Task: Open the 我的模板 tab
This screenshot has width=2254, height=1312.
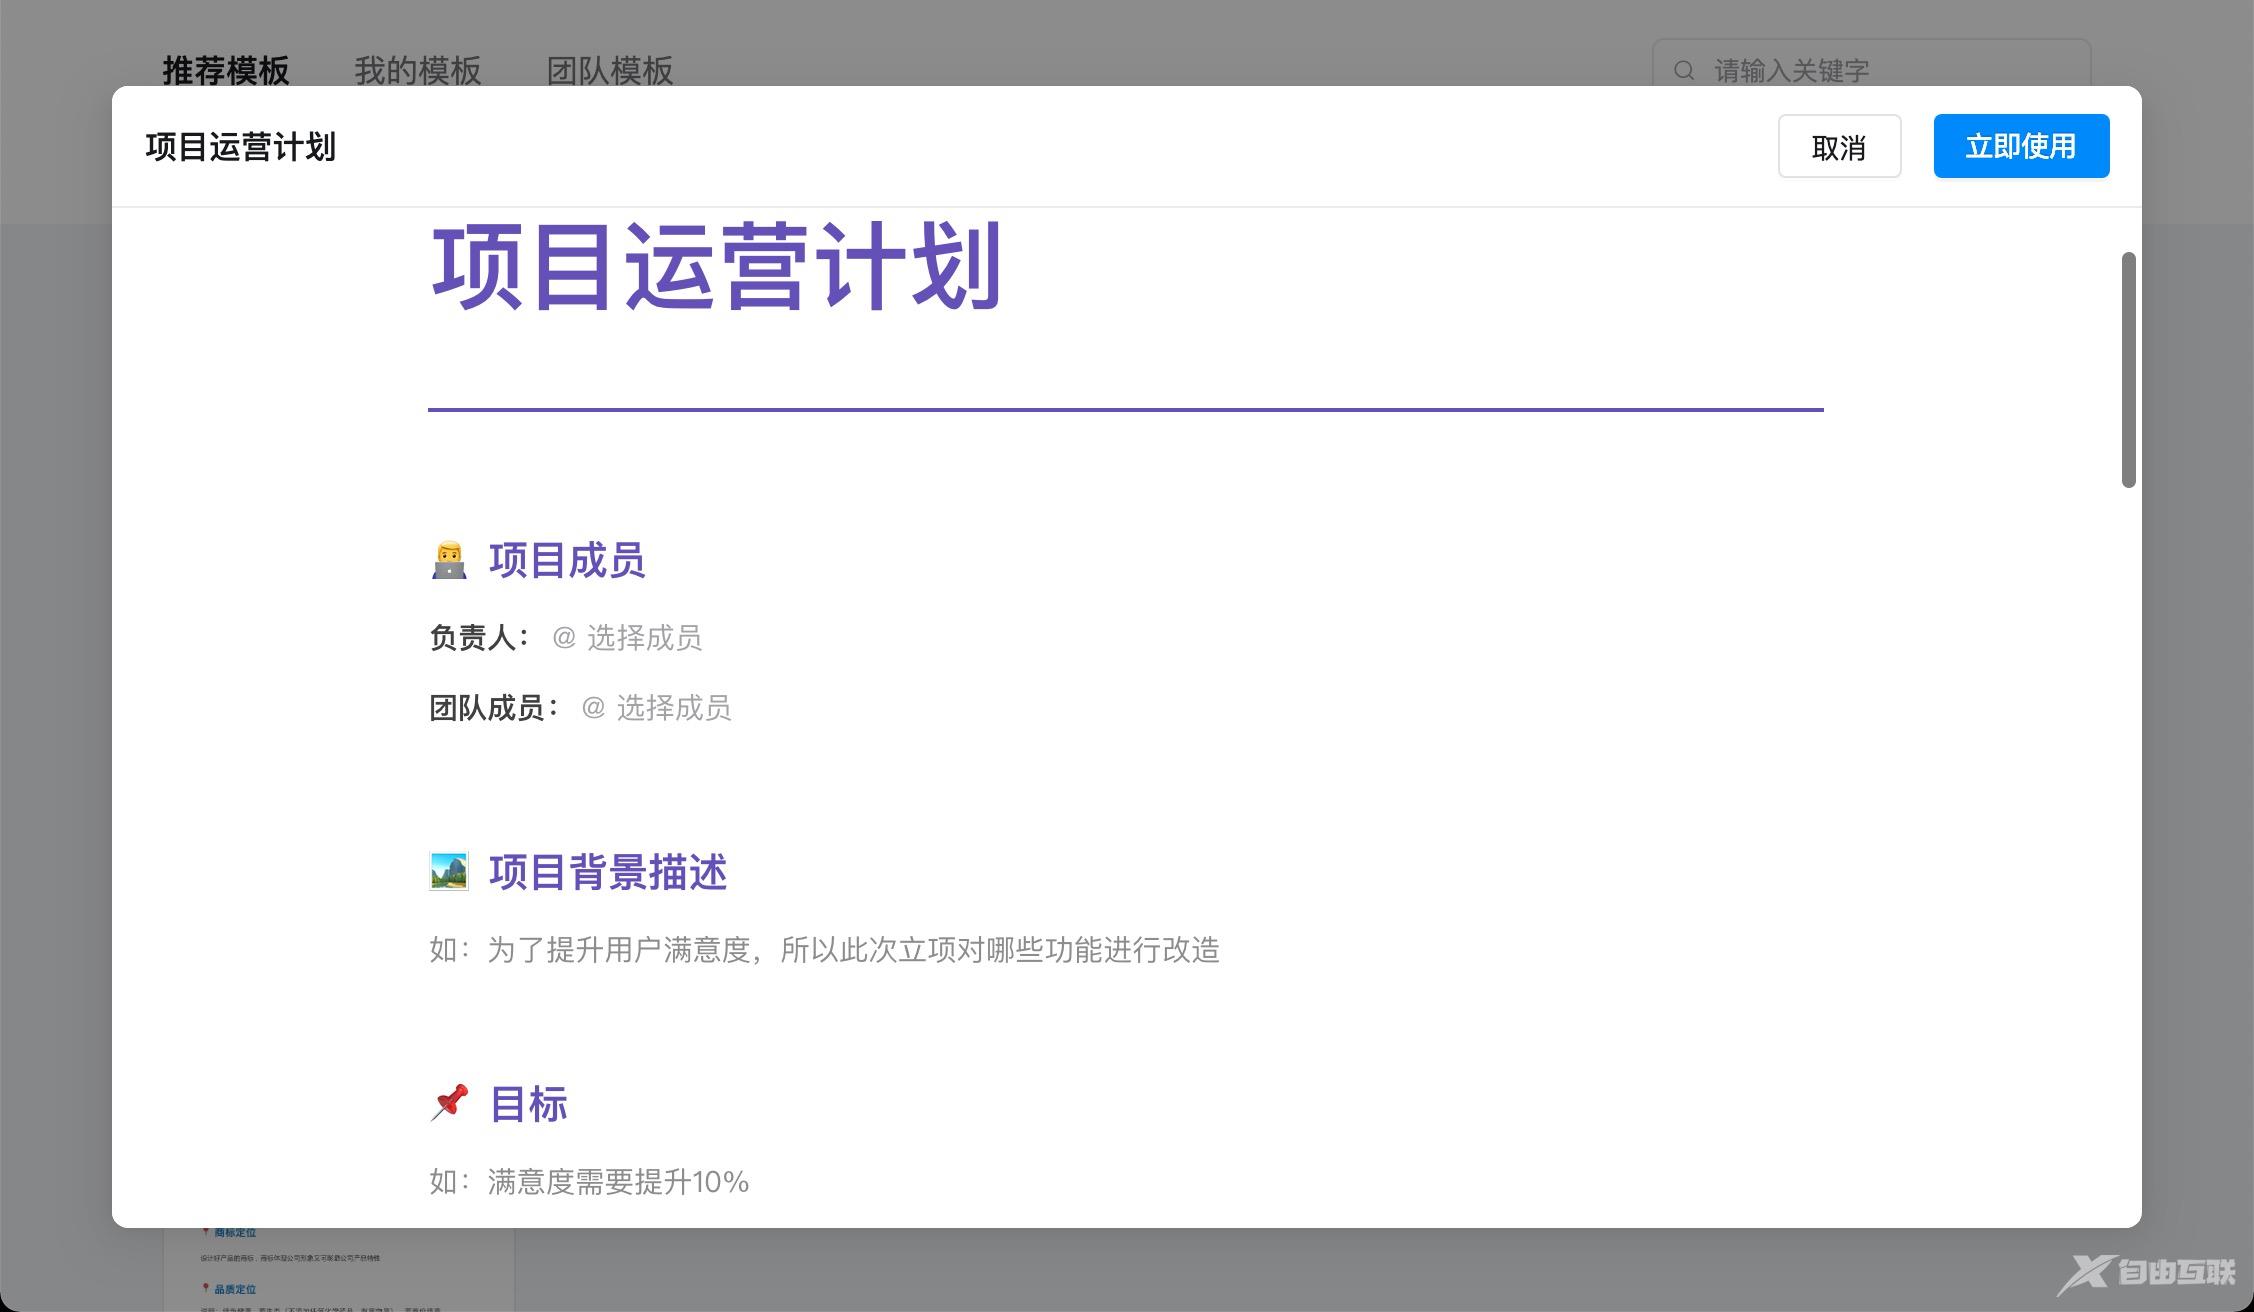Action: (418, 70)
